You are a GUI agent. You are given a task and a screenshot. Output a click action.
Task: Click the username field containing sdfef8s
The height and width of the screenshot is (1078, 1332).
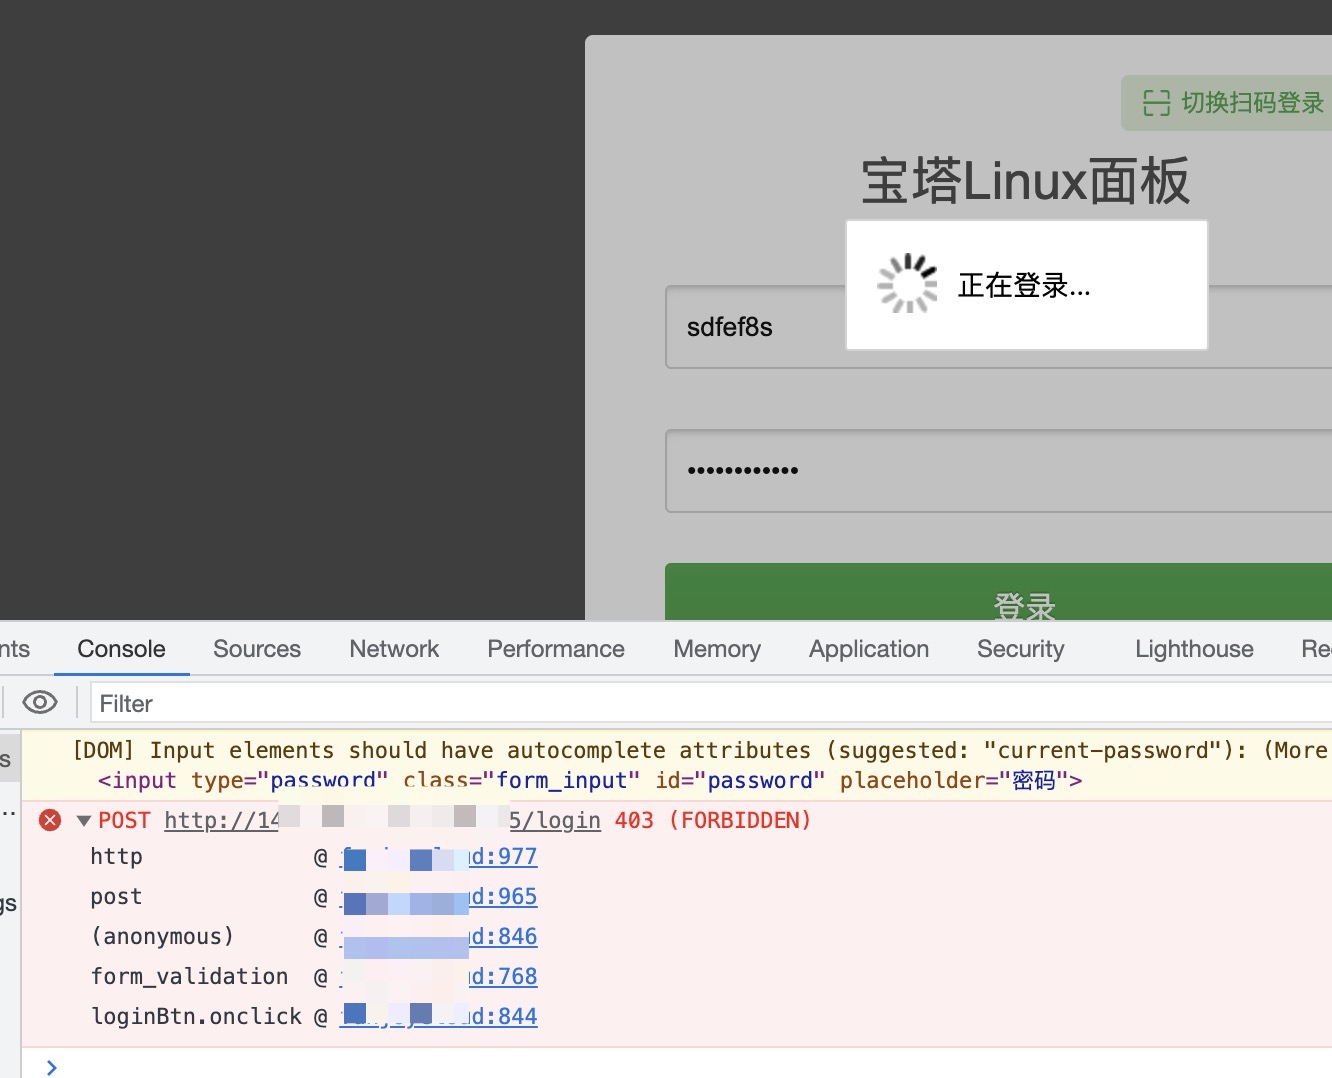(x=998, y=327)
